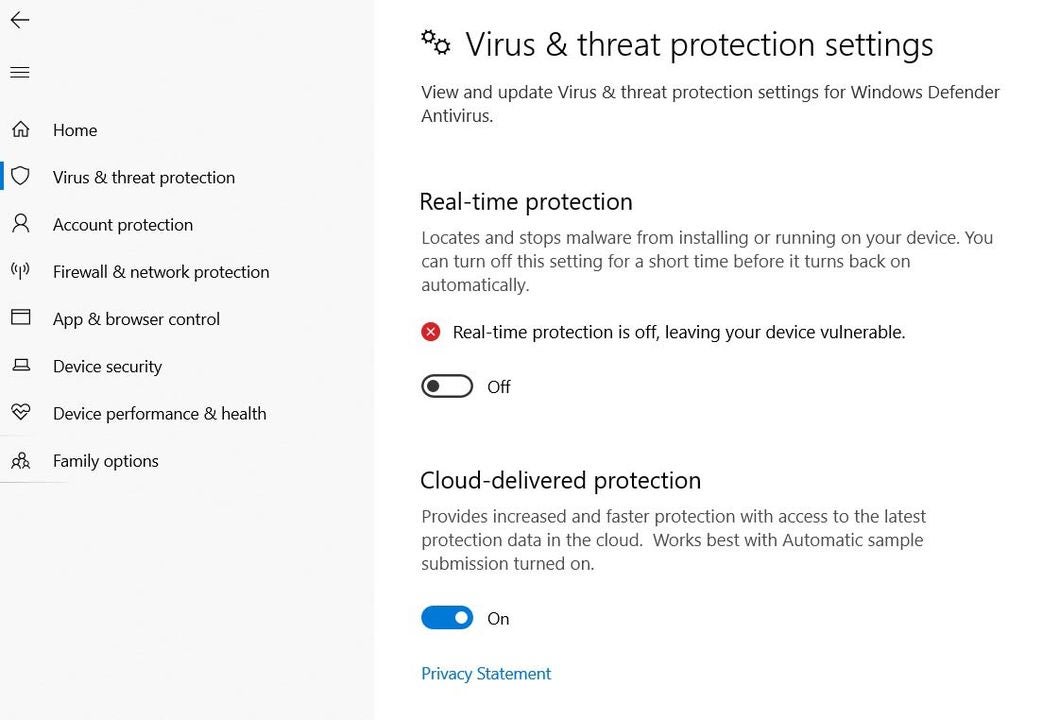
Task: Click the Account protection person icon
Action: (x=21, y=224)
